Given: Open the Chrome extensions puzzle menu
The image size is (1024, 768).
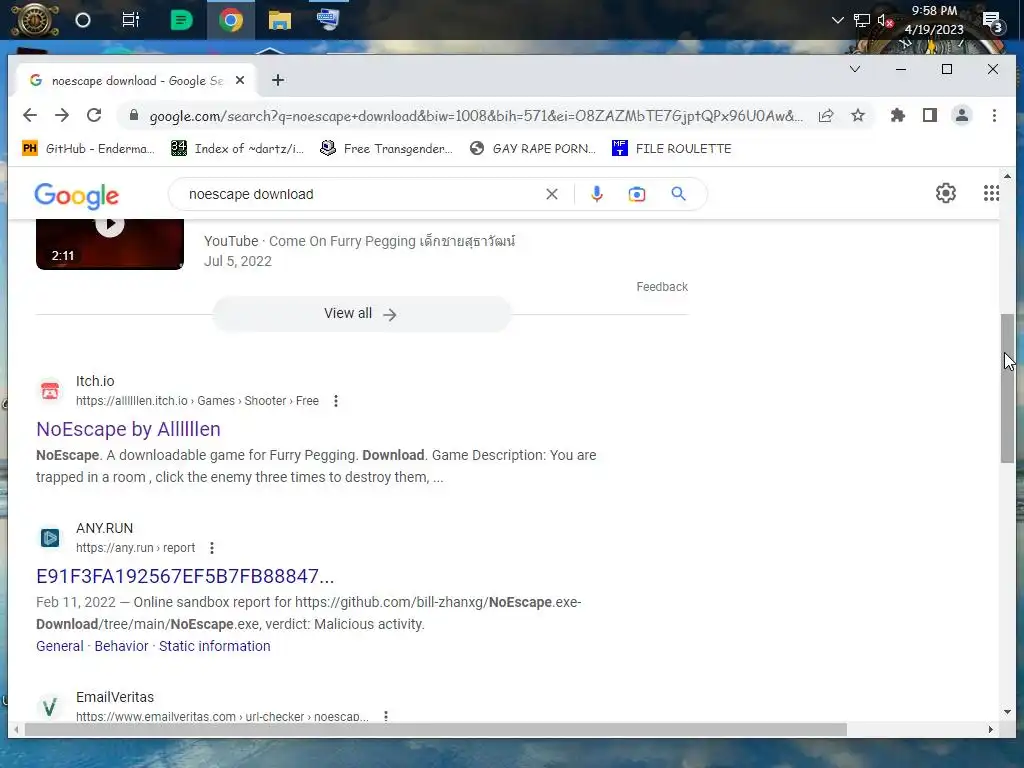Looking at the screenshot, I should 898,116.
